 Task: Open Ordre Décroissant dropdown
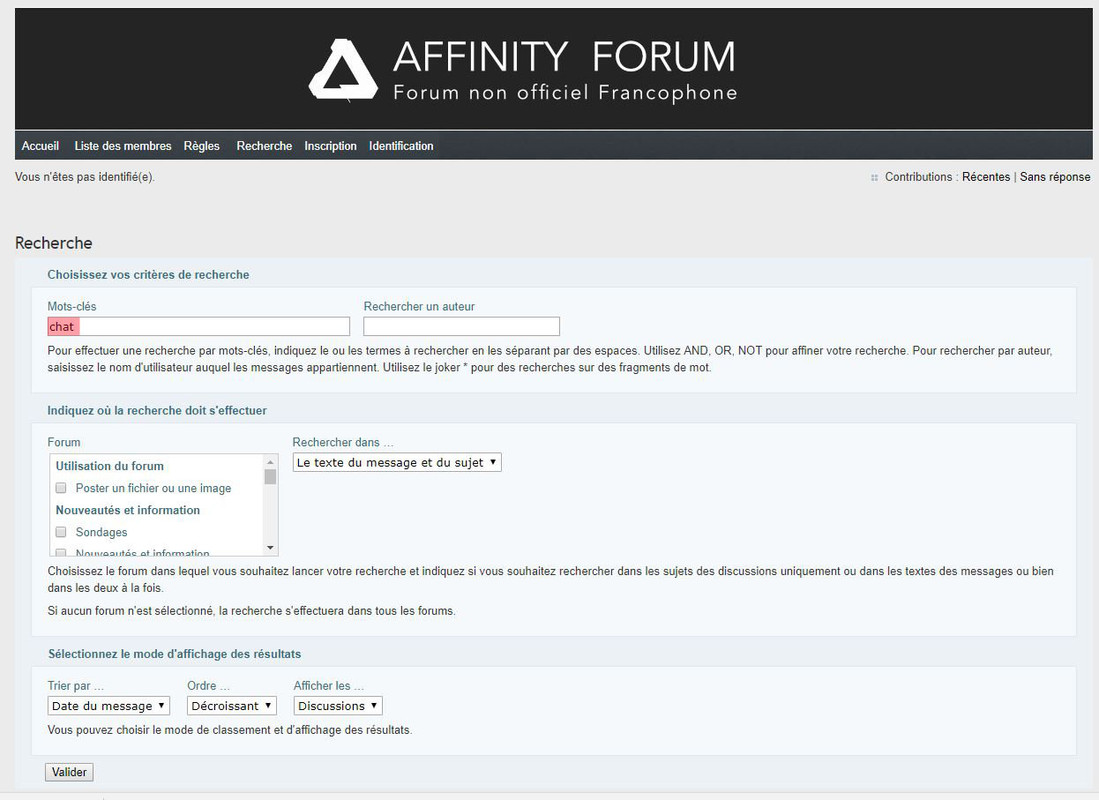point(231,705)
